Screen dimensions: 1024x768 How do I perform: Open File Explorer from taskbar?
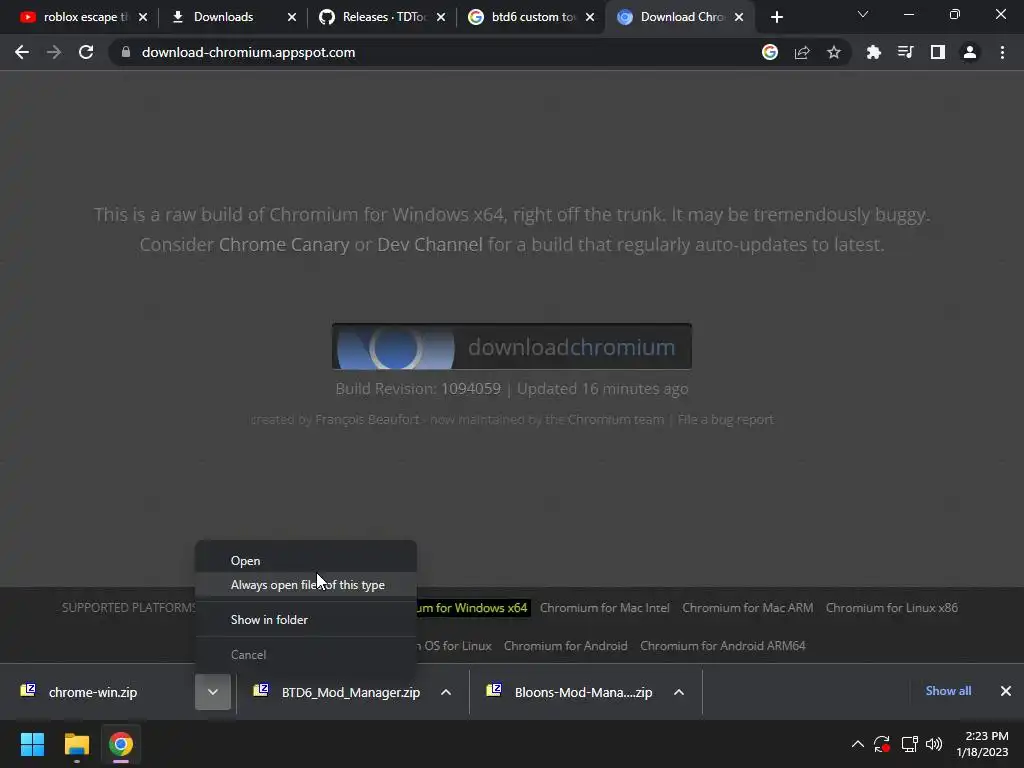[76, 744]
